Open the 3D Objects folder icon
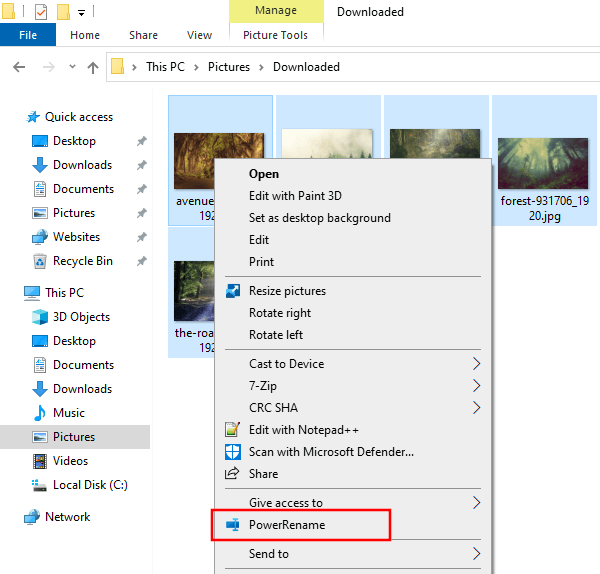This screenshot has width=600, height=574. (x=40, y=317)
